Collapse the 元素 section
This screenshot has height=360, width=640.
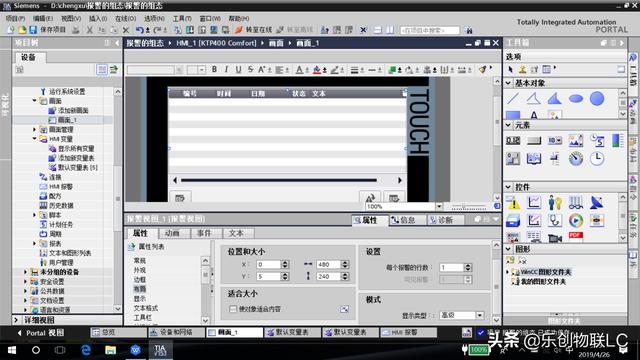click(508, 125)
